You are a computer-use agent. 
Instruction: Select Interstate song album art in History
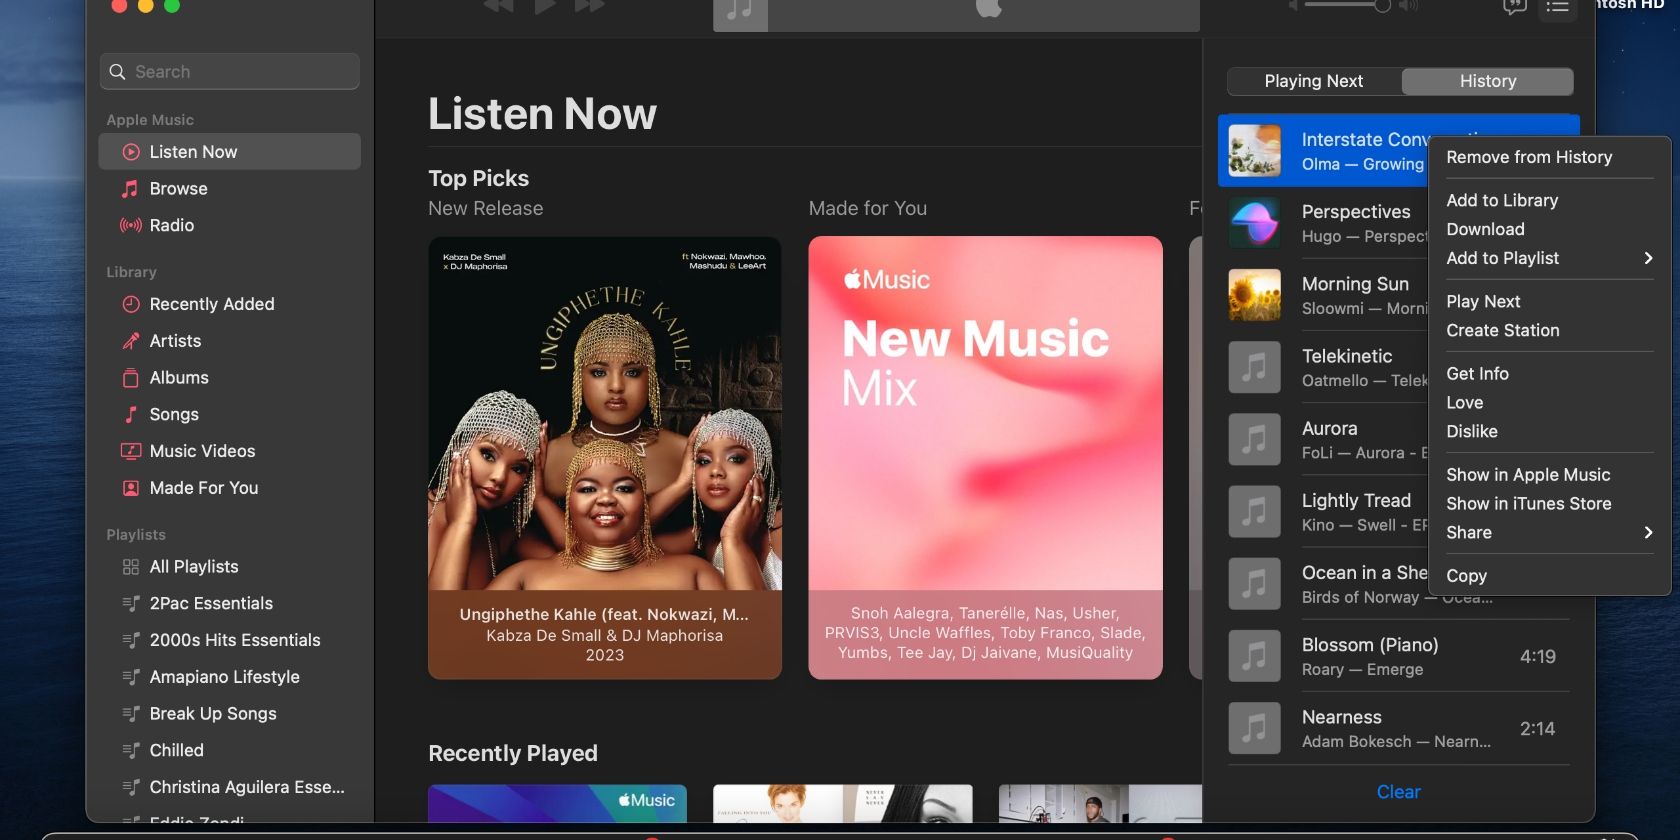pyautogui.click(x=1254, y=151)
